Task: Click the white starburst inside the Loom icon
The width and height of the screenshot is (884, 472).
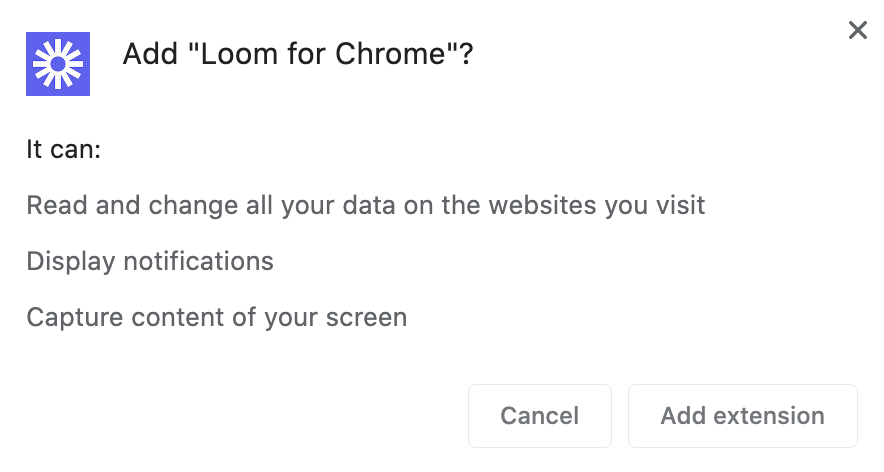Action: click(x=58, y=64)
